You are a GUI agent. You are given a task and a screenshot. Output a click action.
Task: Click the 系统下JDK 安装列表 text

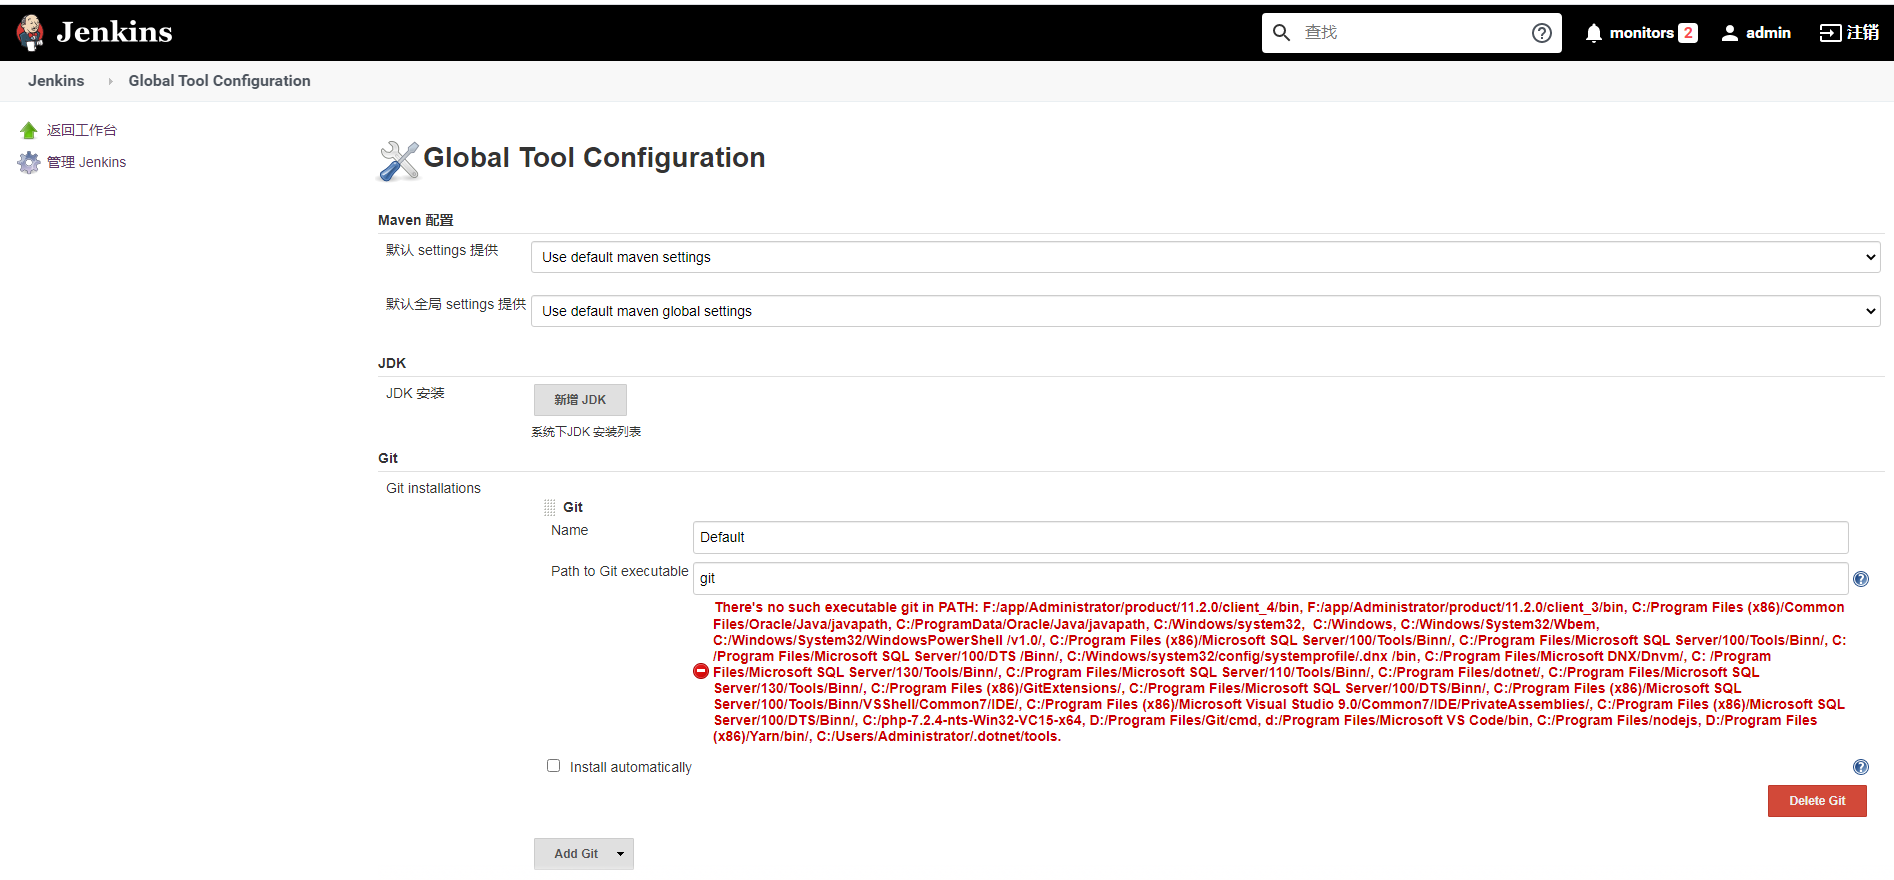coord(586,432)
